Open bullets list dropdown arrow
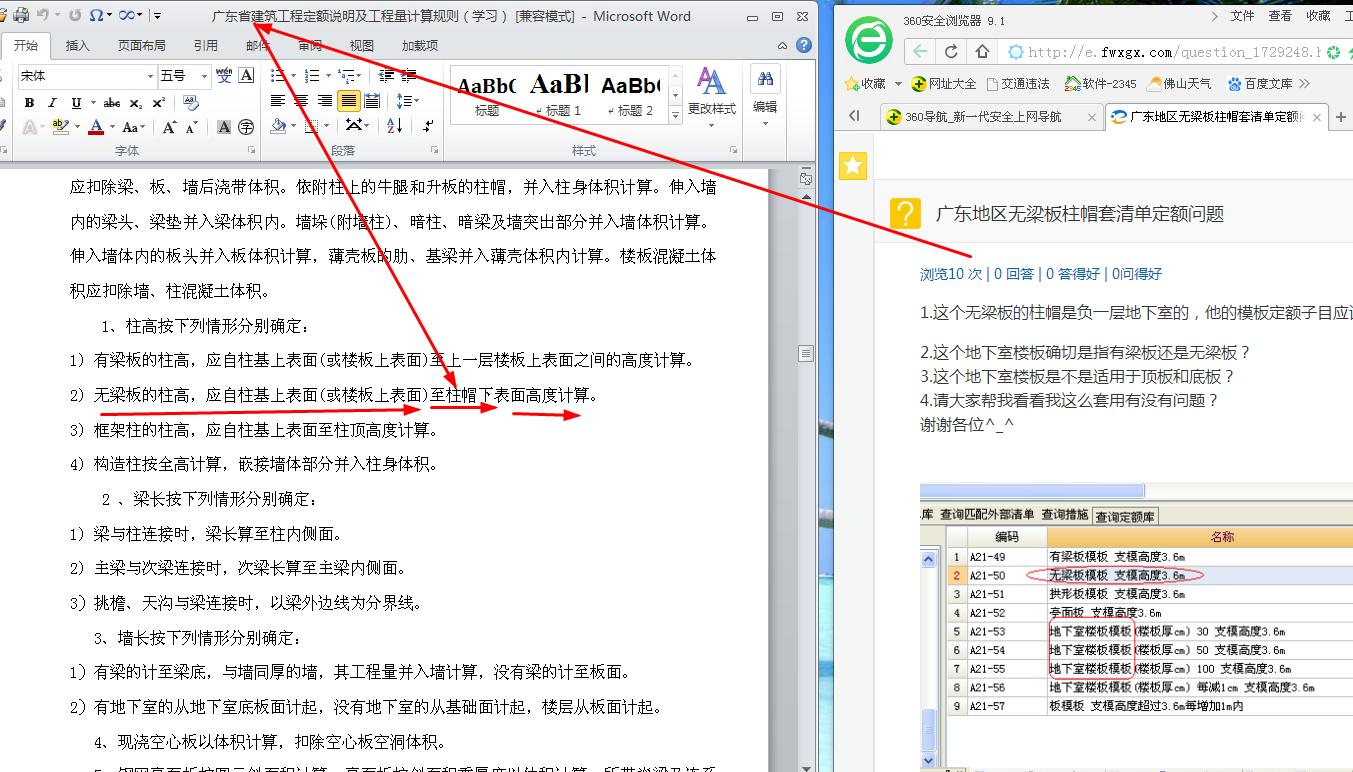Screen dimensions: 1353x772 click(292, 76)
